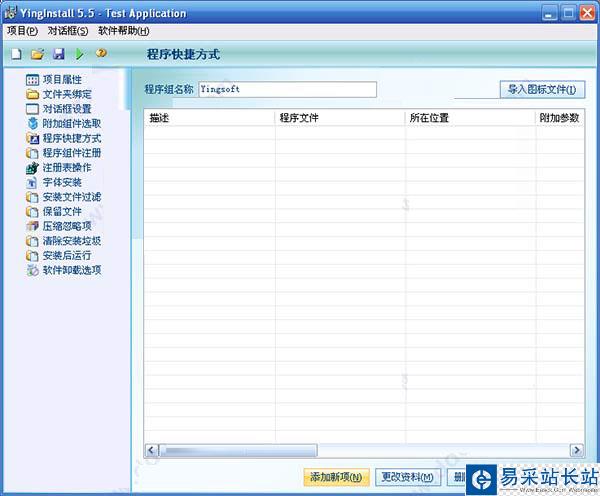600x496 pixels.
Task: Maximize the YingInstall window
Action: (569, 13)
